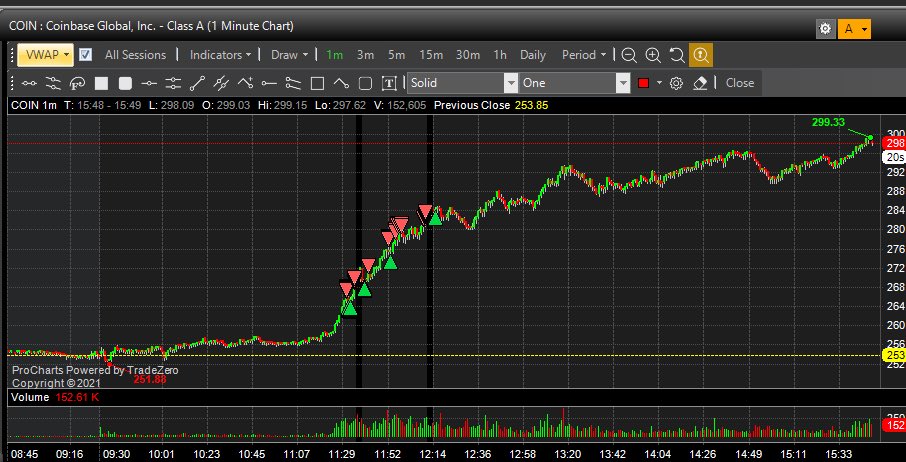Select the 1m timeframe

pyautogui.click(x=334, y=55)
